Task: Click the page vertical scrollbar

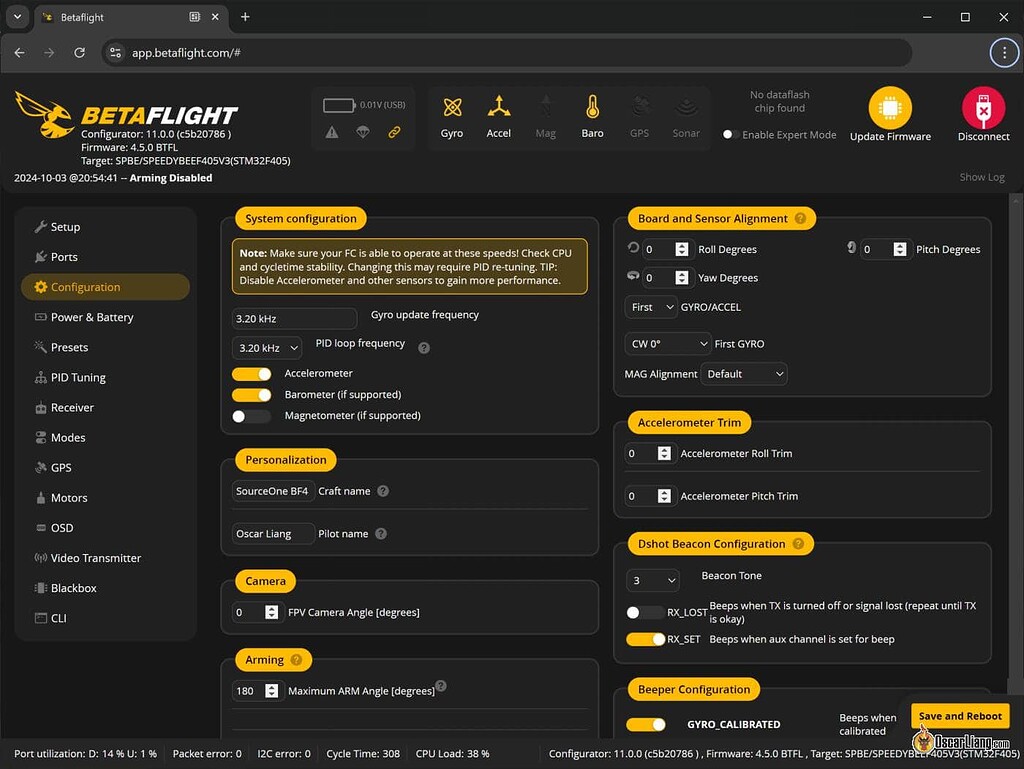Action: point(1014,444)
